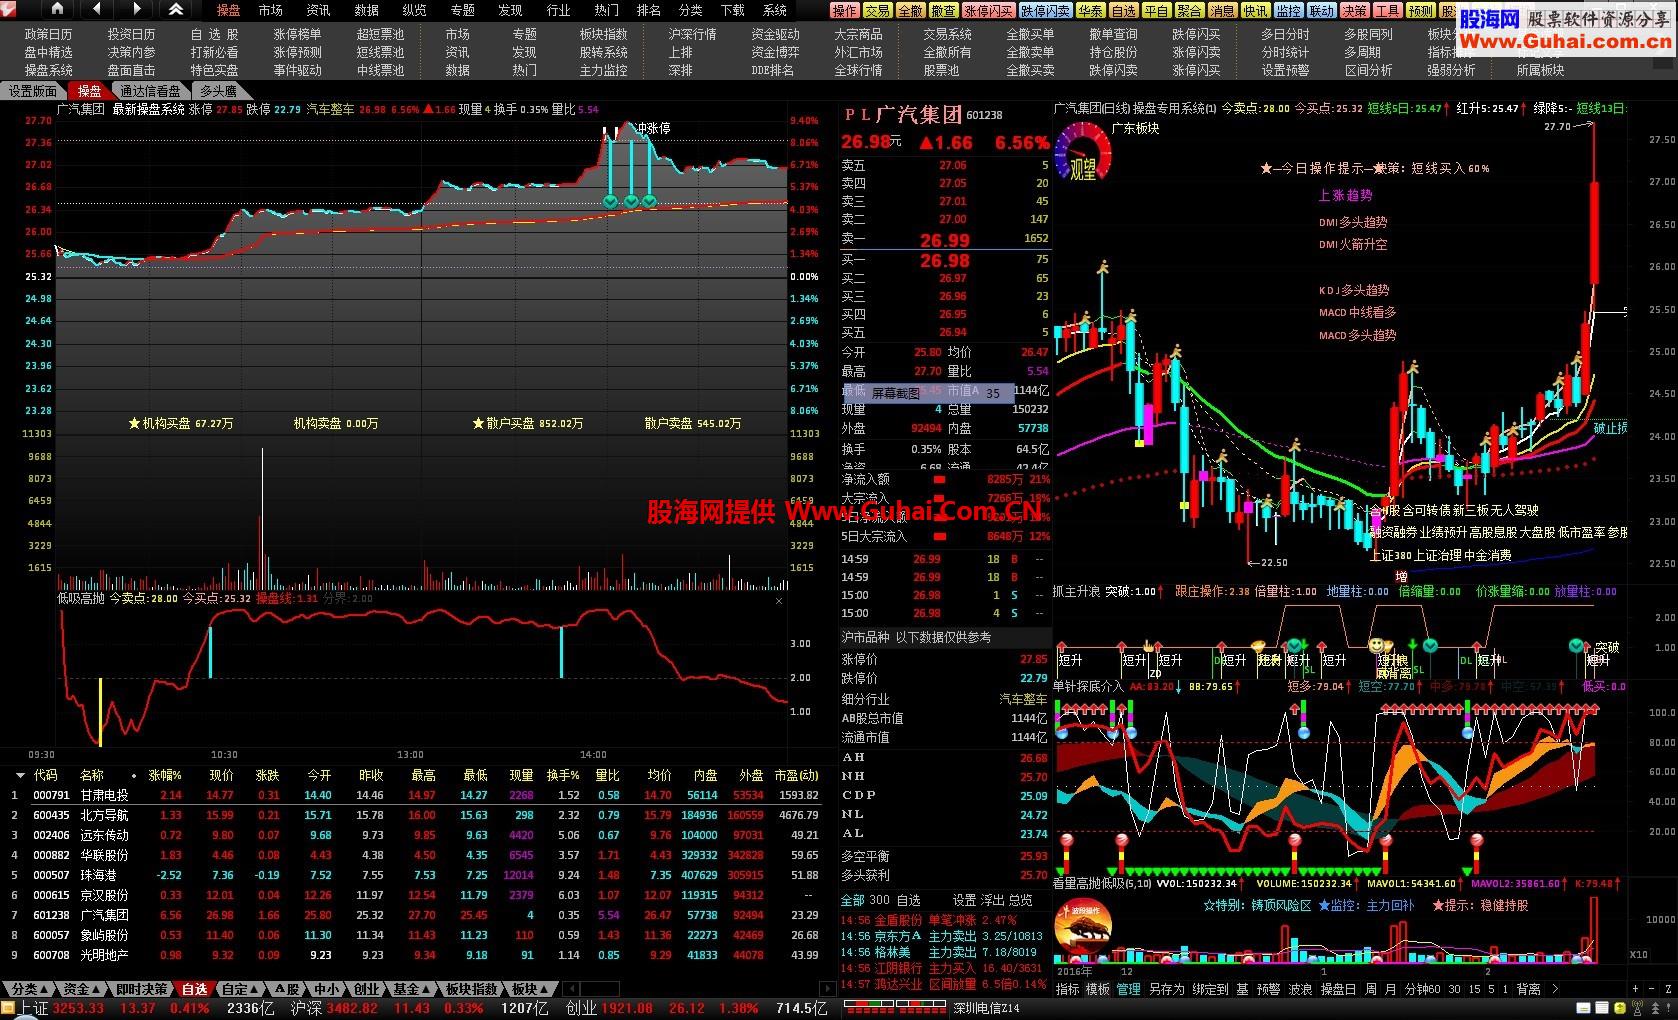This screenshot has width=1678, height=1020.
Task: Expand the 分类 bottom tab arrow
Action: [45, 989]
